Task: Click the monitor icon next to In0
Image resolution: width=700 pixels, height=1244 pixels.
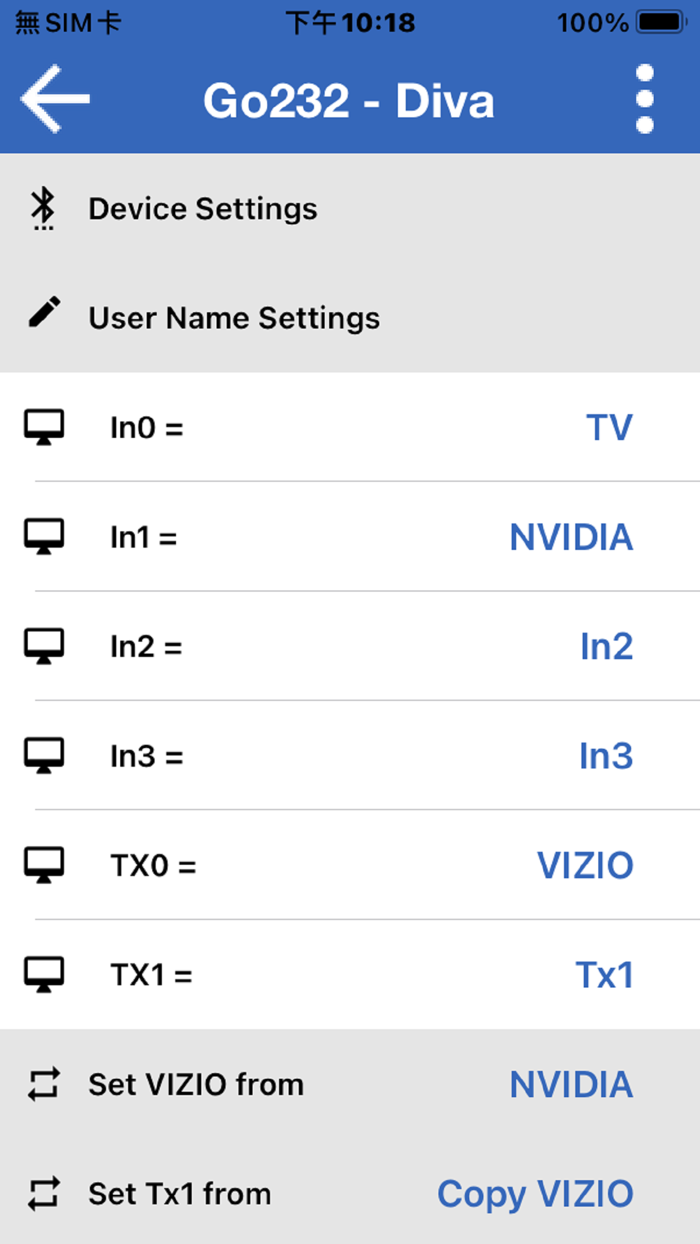Action: click(44, 428)
